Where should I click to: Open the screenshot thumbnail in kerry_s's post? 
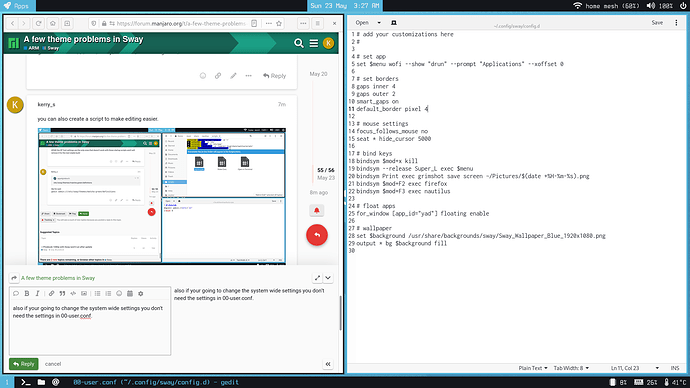point(162,196)
